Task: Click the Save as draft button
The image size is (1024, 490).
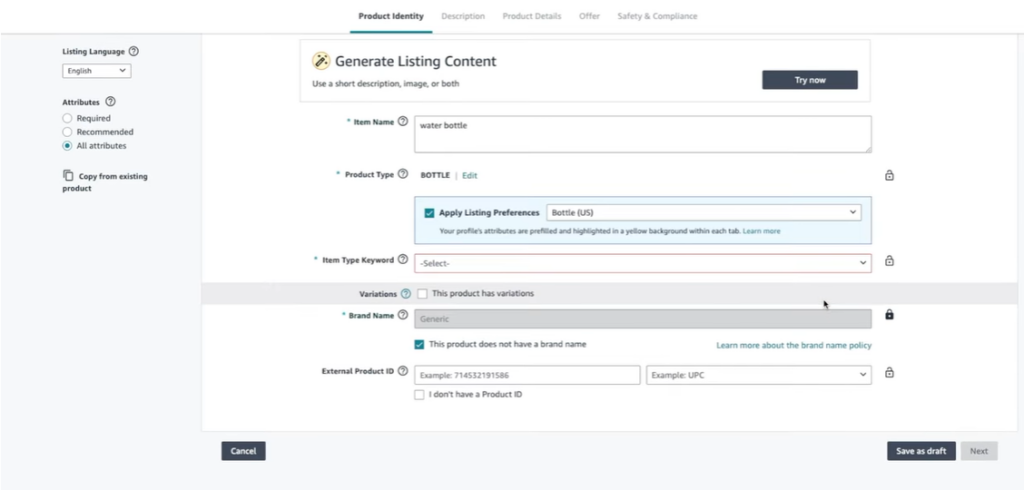Action: pyautogui.click(x=921, y=451)
